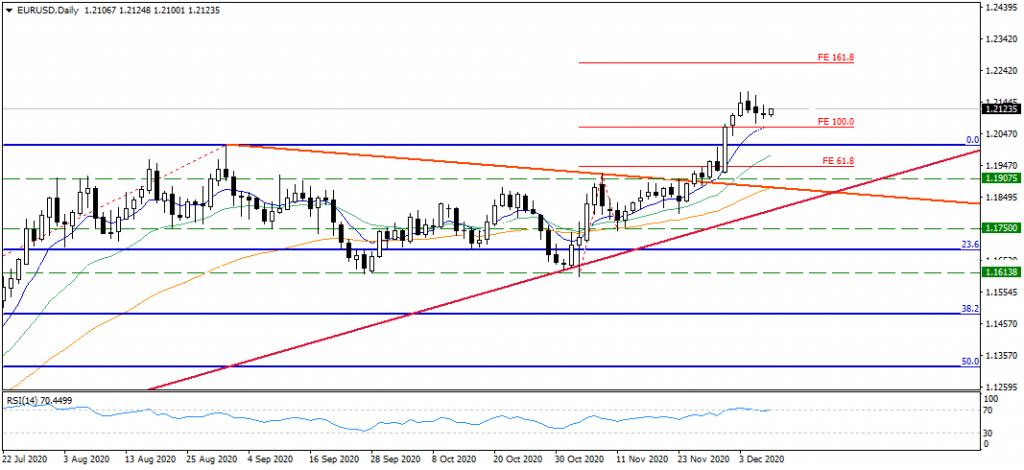Click the green 1.16138 price level tag
Screen dimensions: 1024x470
1001,272
